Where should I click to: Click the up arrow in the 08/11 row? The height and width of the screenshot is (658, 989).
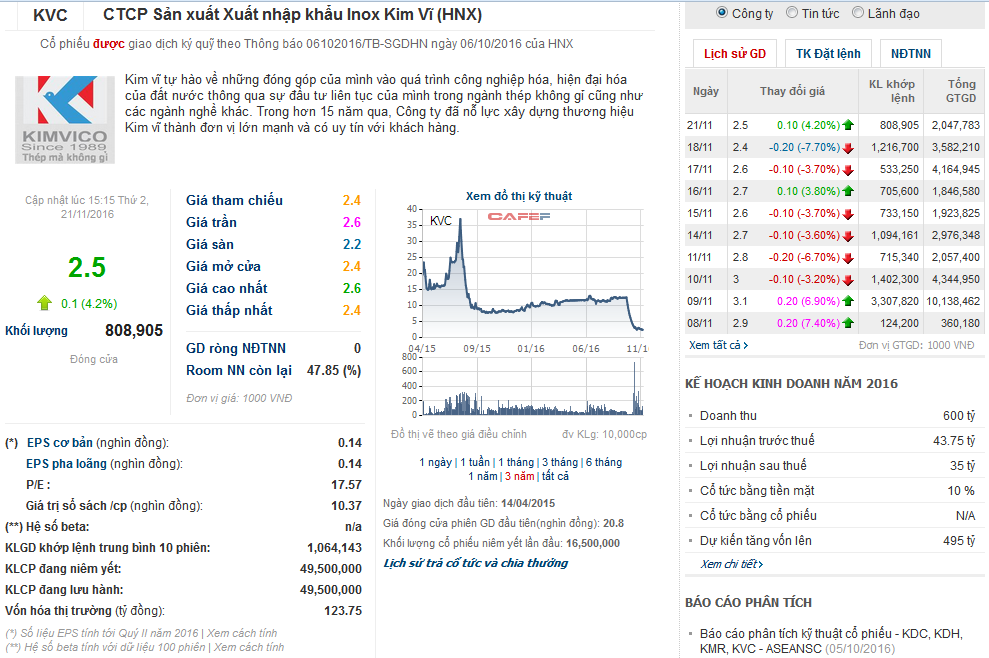pos(848,323)
